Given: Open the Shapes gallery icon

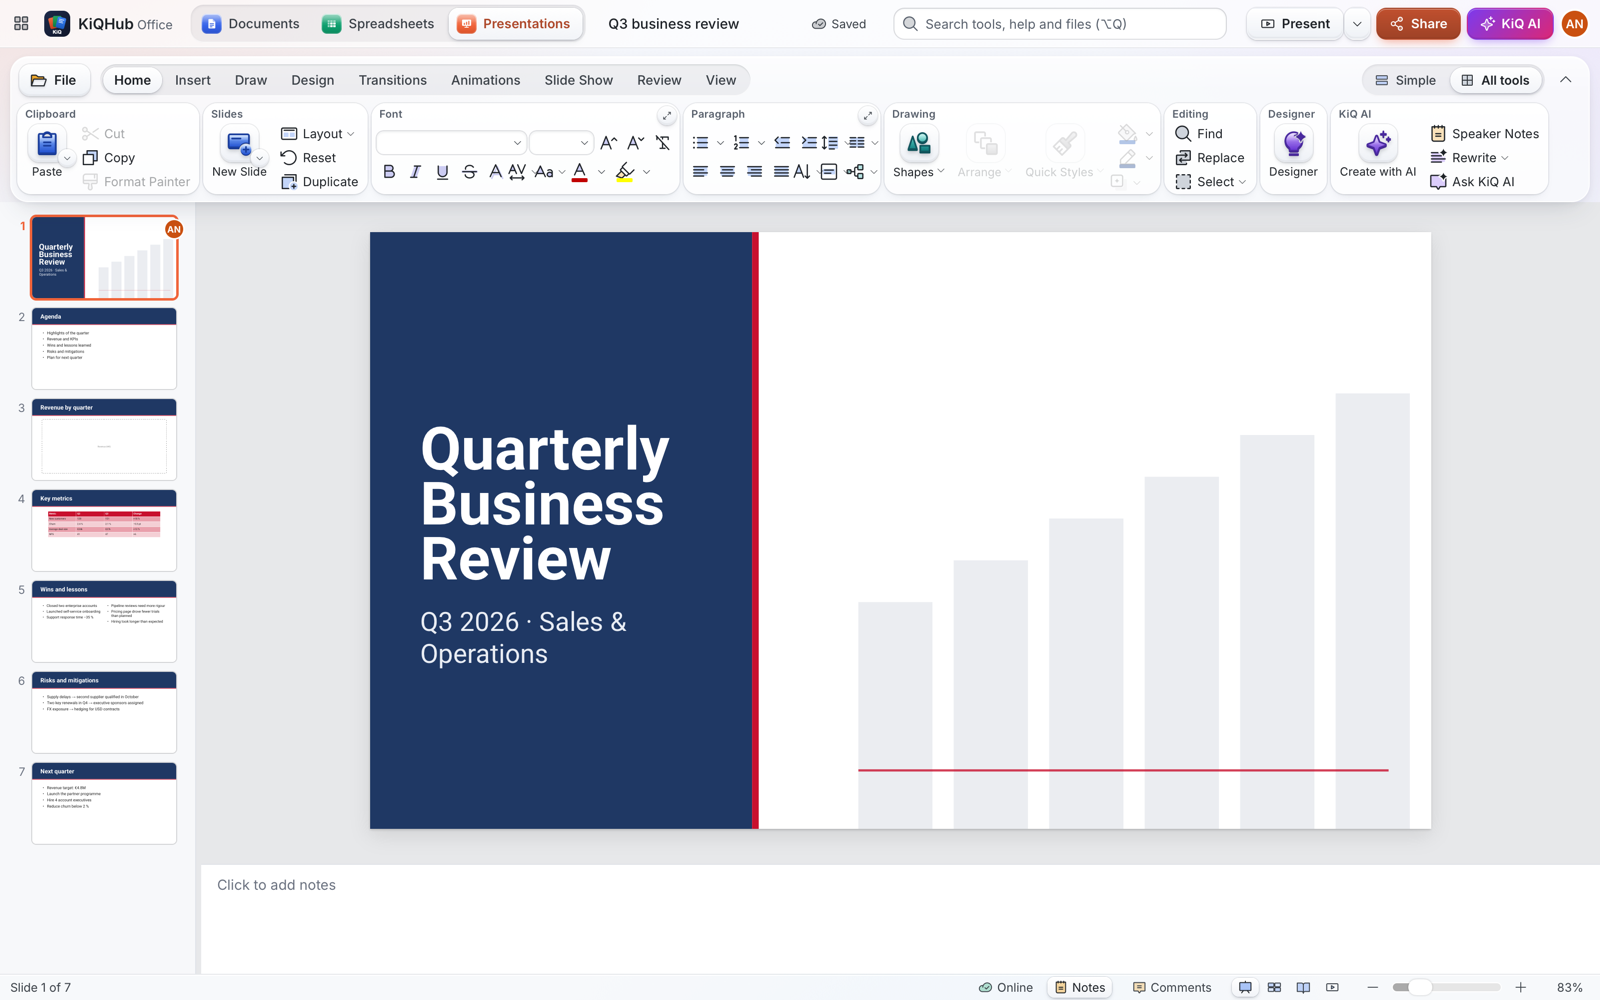Looking at the screenshot, I should click(x=917, y=144).
